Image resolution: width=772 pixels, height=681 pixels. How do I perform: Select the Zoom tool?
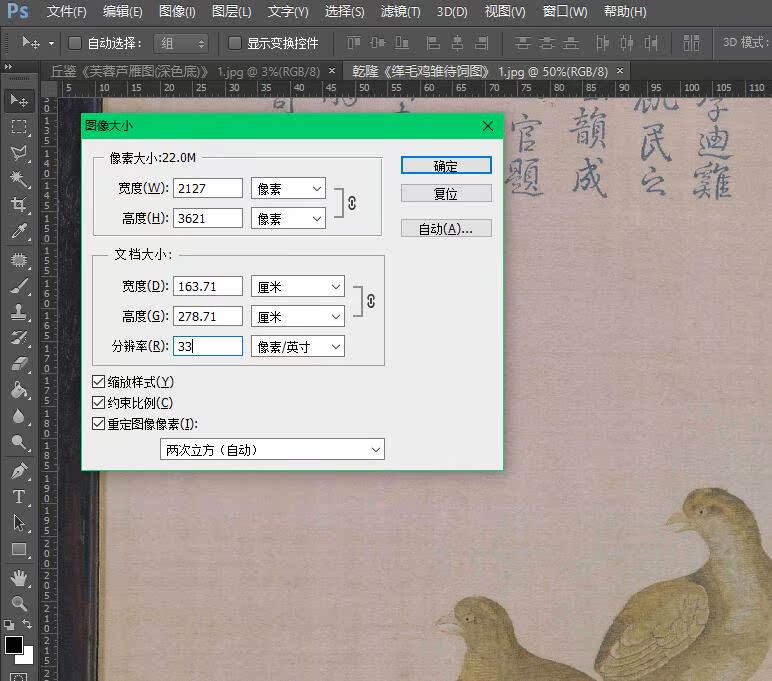pyautogui.click(x=19, y=604)
